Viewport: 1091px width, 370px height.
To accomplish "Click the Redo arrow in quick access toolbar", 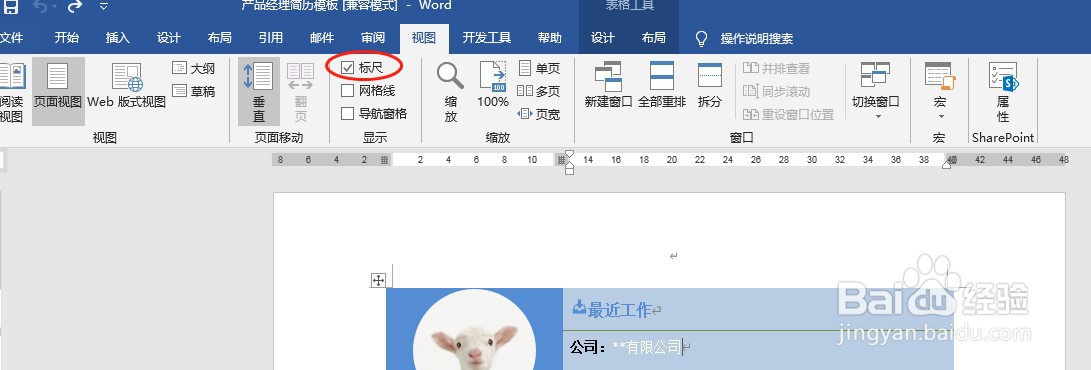I will (75, 6).
